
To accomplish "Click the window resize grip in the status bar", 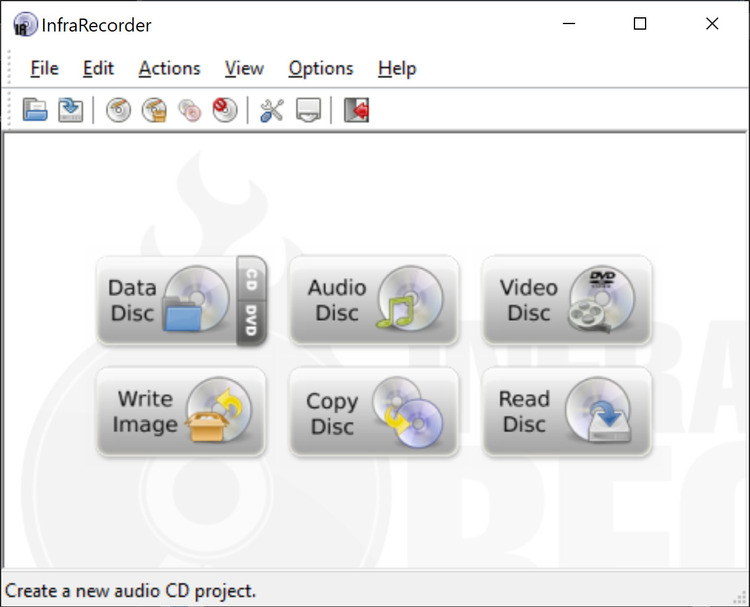I will click(739, 596).
